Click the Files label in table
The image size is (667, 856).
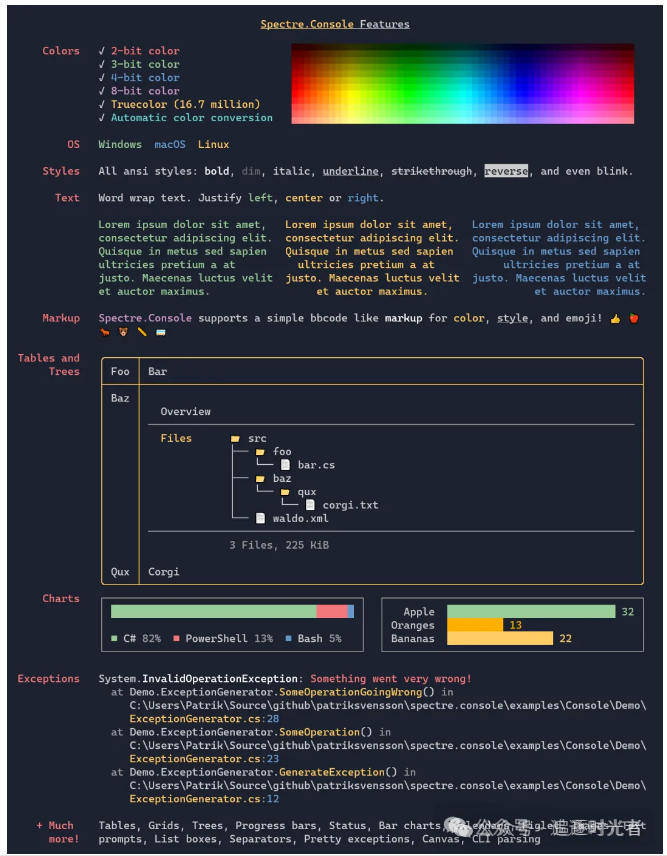click(176, 438)
